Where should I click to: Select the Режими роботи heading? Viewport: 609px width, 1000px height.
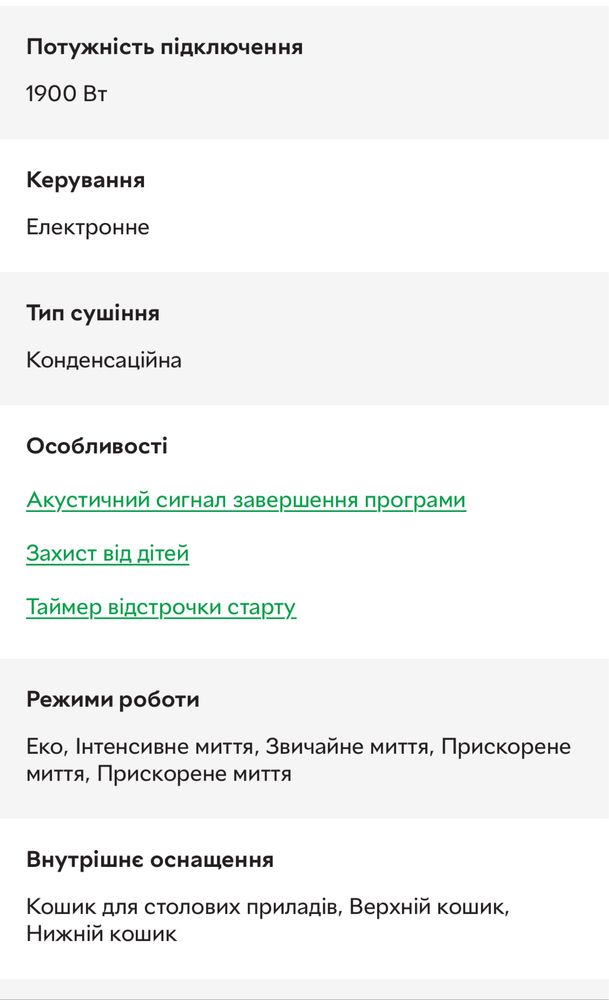coord(113,700)
